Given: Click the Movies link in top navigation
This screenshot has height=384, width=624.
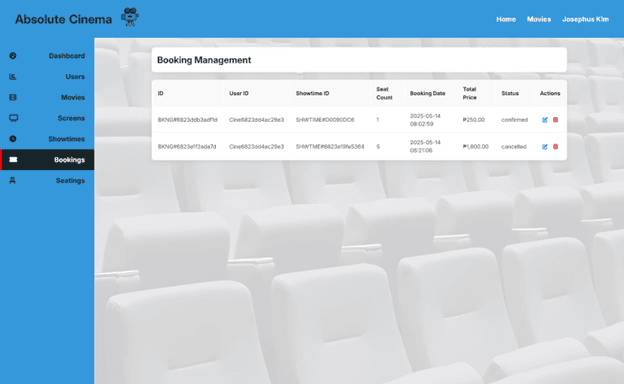Looking at the screenshot, I should click(x=539, y=19).
